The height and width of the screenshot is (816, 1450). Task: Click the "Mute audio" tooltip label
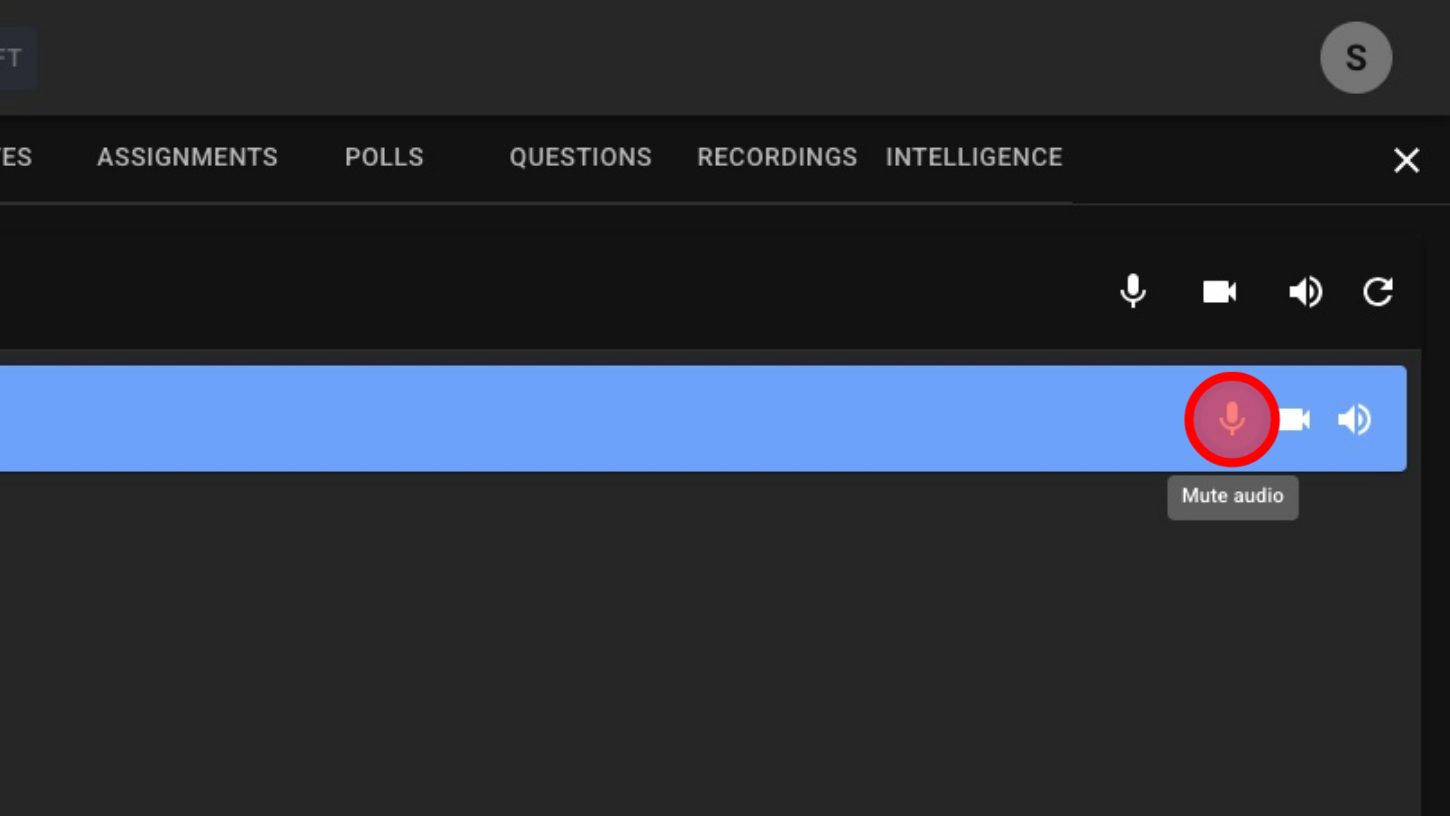point(1232,496)
